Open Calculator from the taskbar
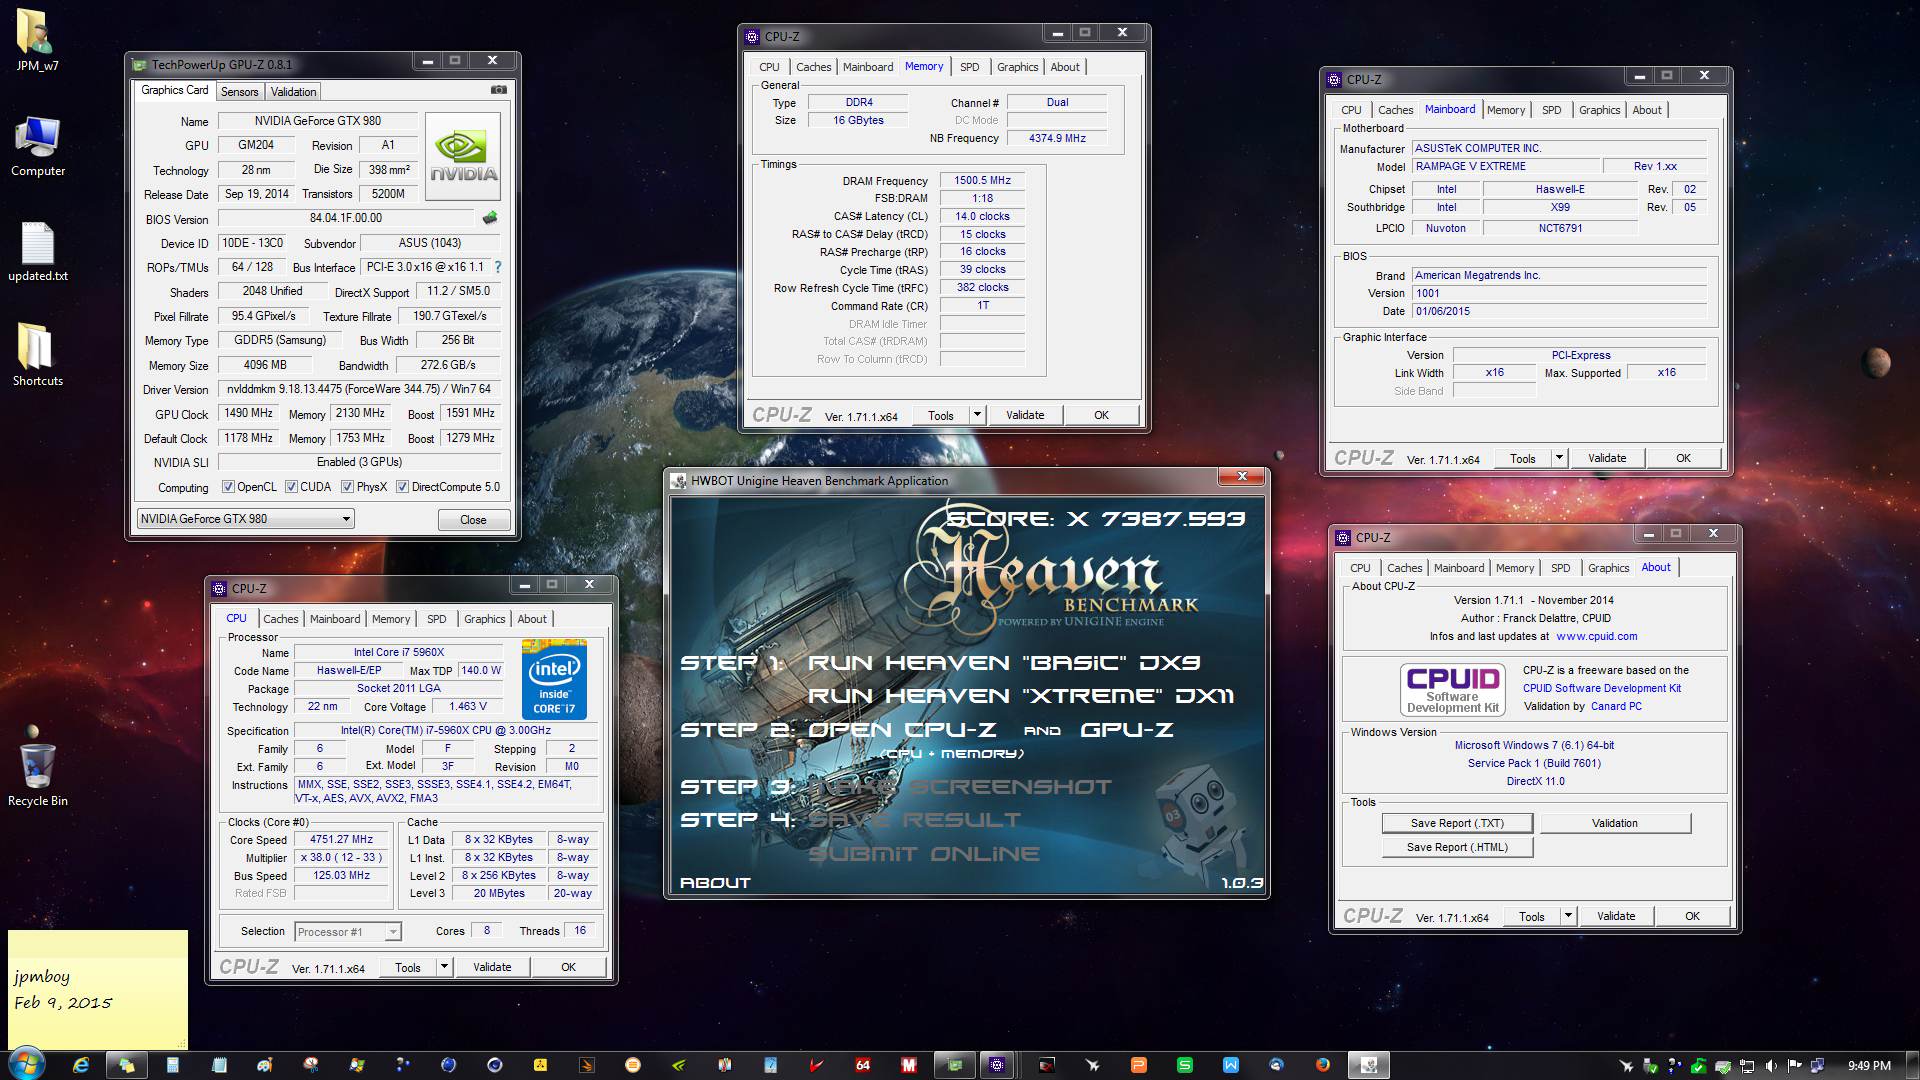The image size is (1920, 1080). 172,1065
